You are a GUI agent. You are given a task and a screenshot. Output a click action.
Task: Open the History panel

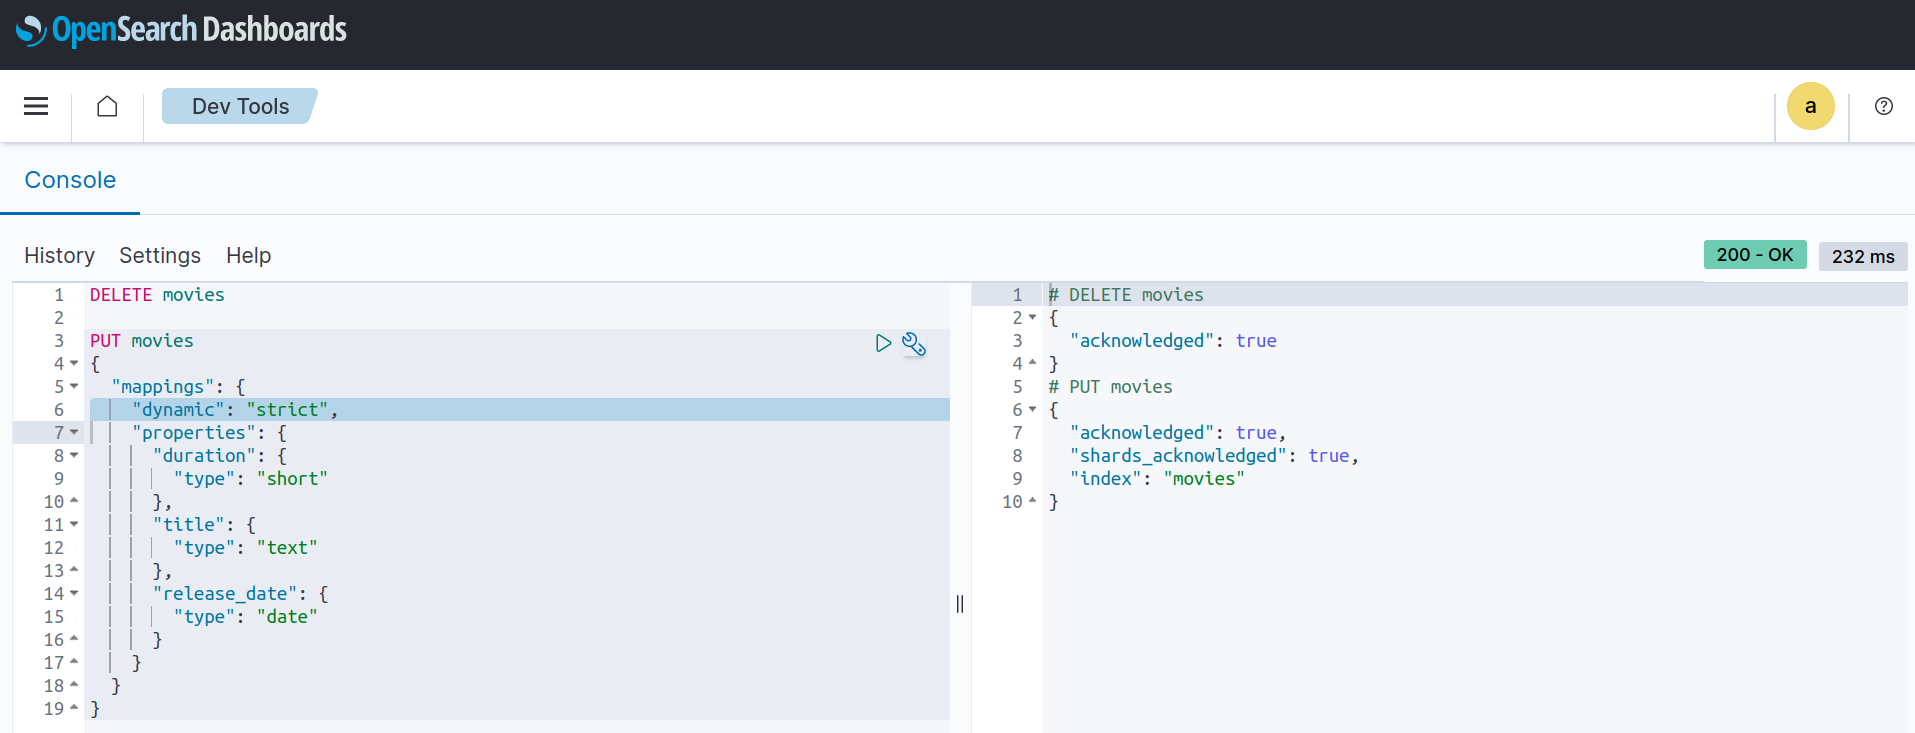[59, 256]
